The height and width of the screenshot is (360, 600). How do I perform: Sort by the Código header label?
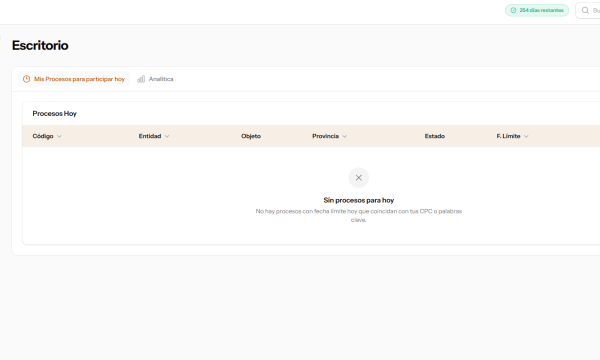(x=43, y=136)
